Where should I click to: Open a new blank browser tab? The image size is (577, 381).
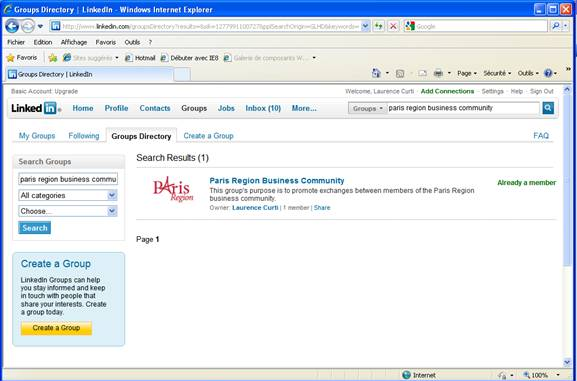pyautogui.click(x=182, y=74)
